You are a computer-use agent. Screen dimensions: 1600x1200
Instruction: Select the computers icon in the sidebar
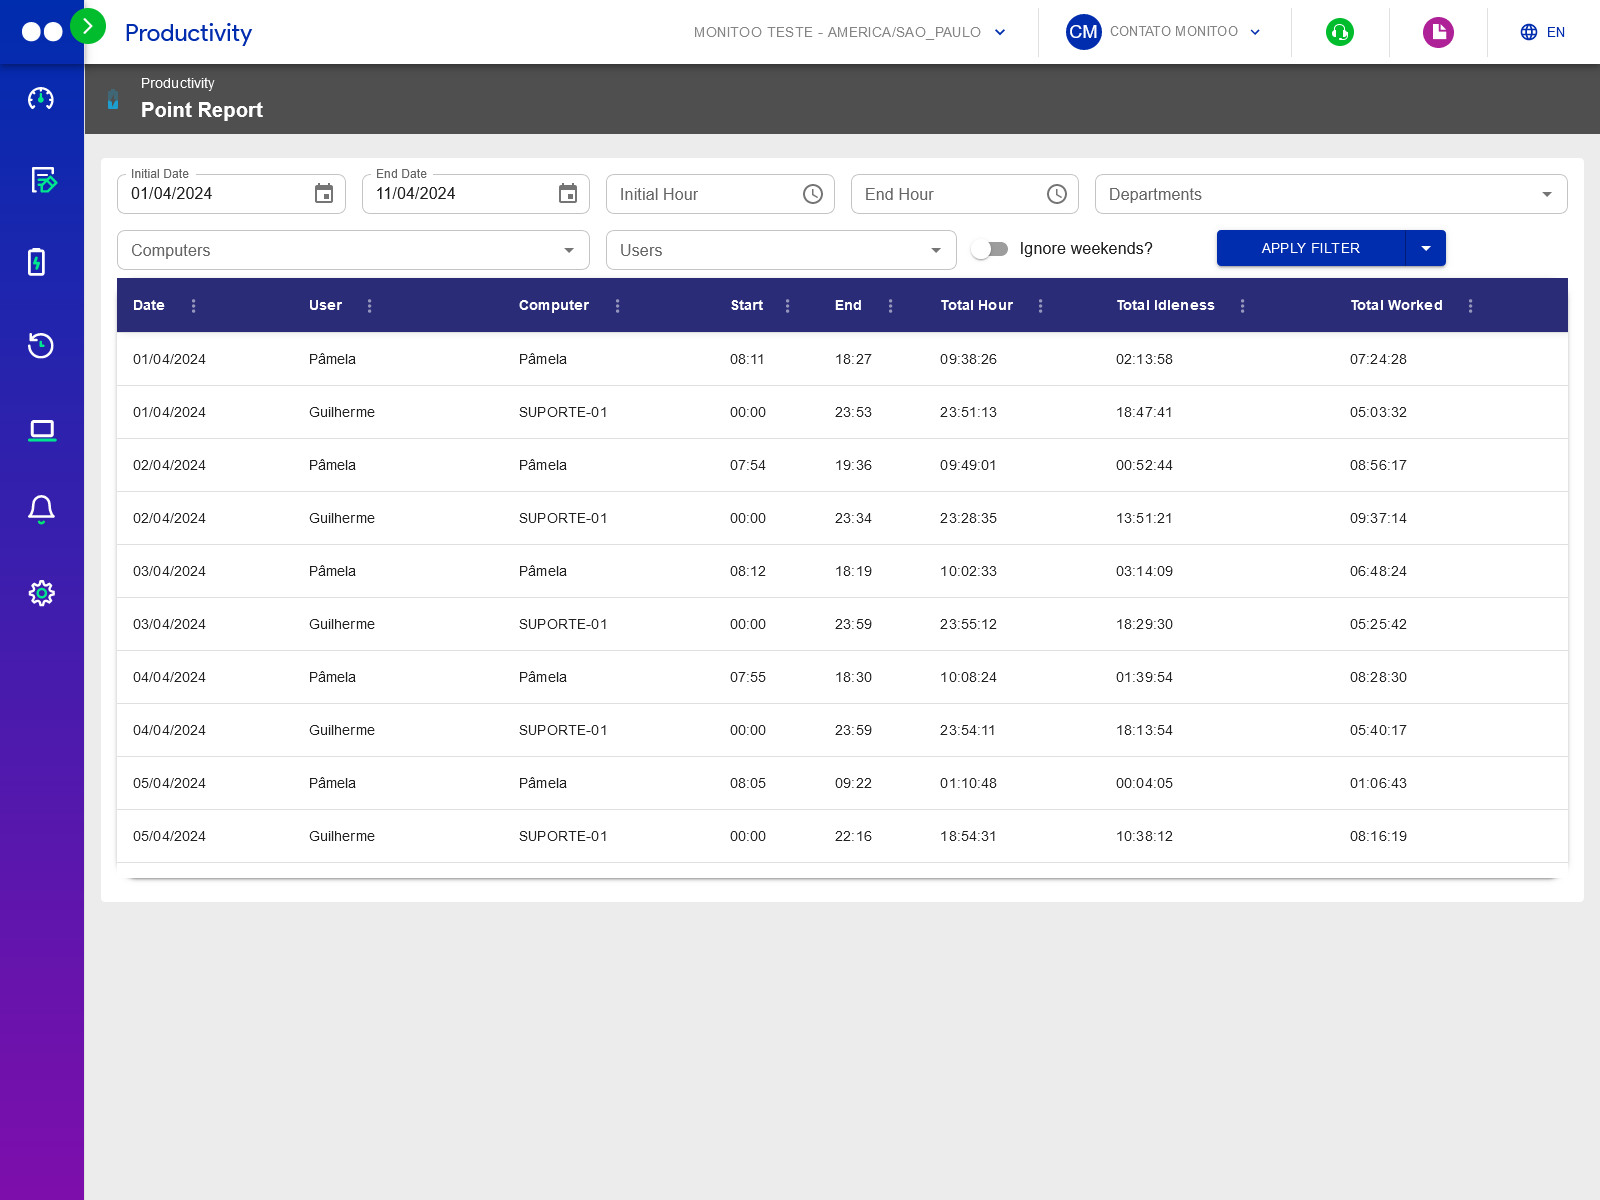[x=41, y=429]
